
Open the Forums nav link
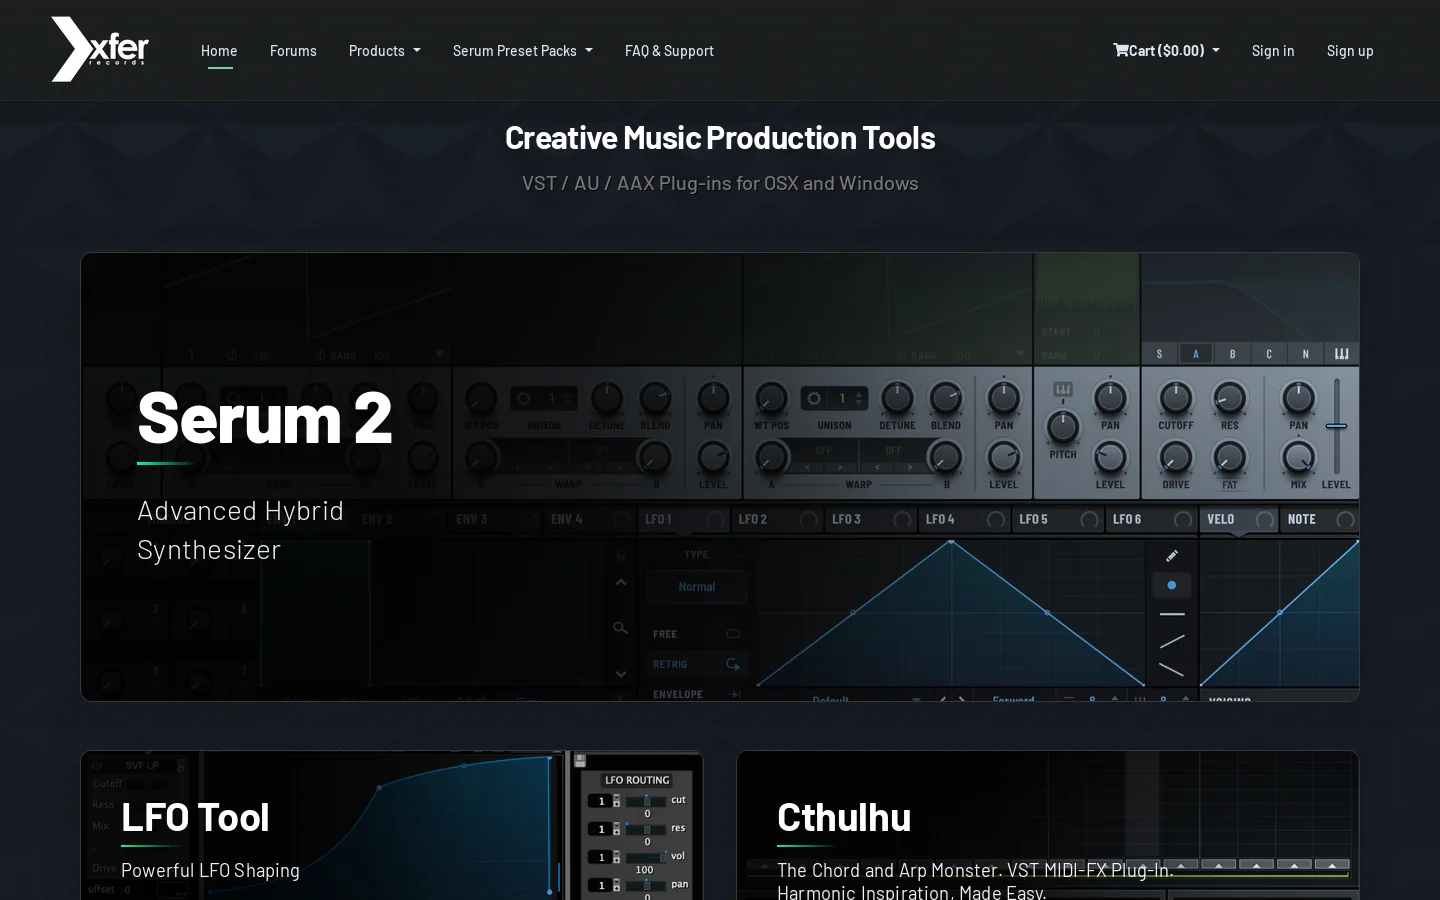[x=293, y=50]
